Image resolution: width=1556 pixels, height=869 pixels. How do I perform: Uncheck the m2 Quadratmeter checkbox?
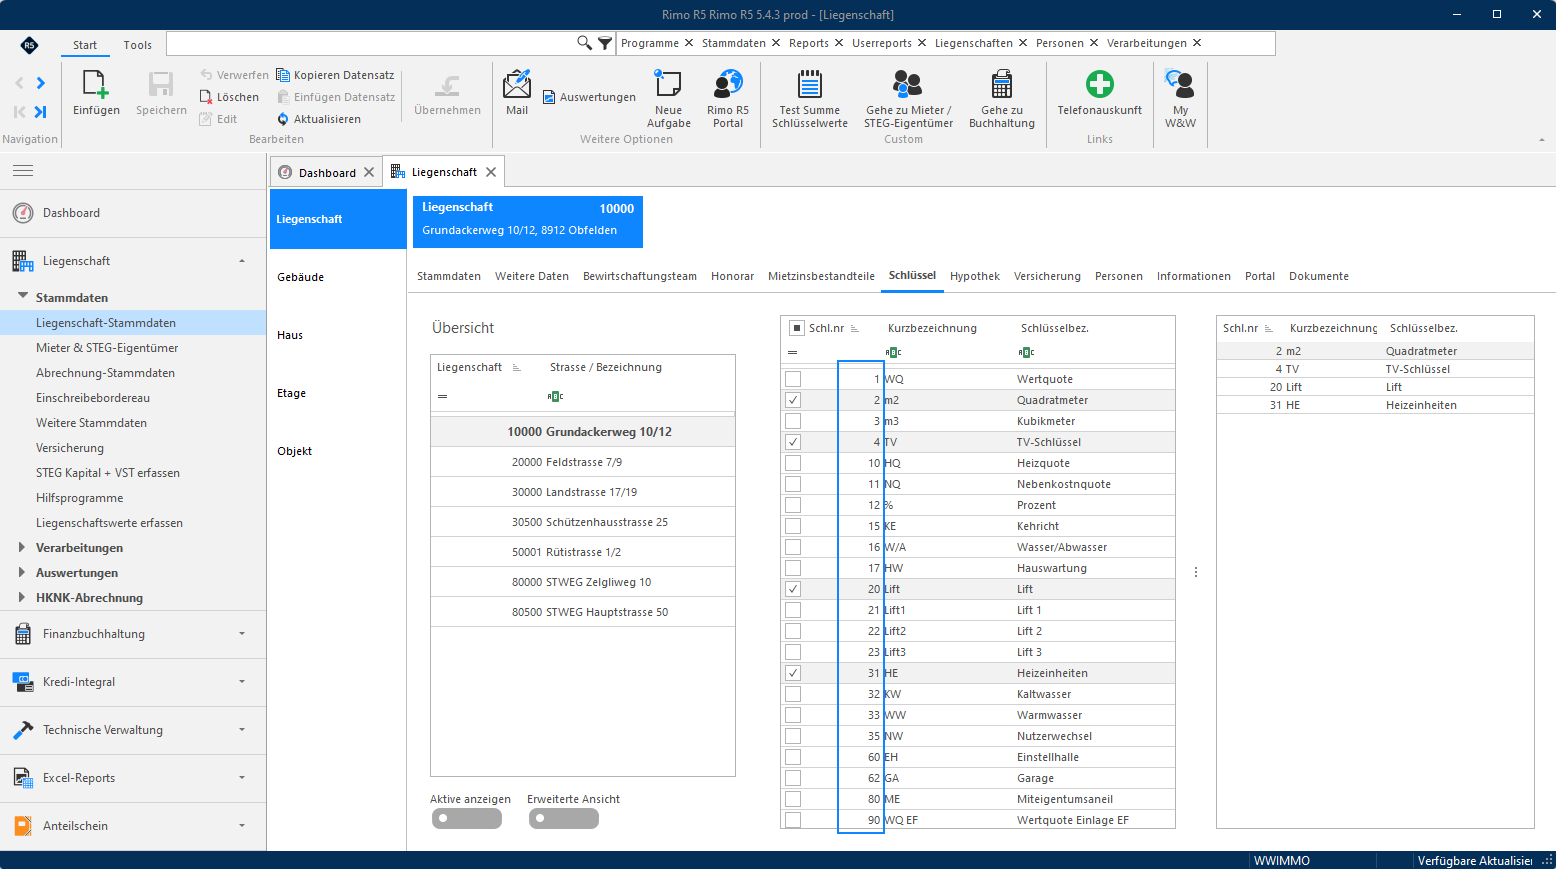pyautogui.click(x=793, y=400)
